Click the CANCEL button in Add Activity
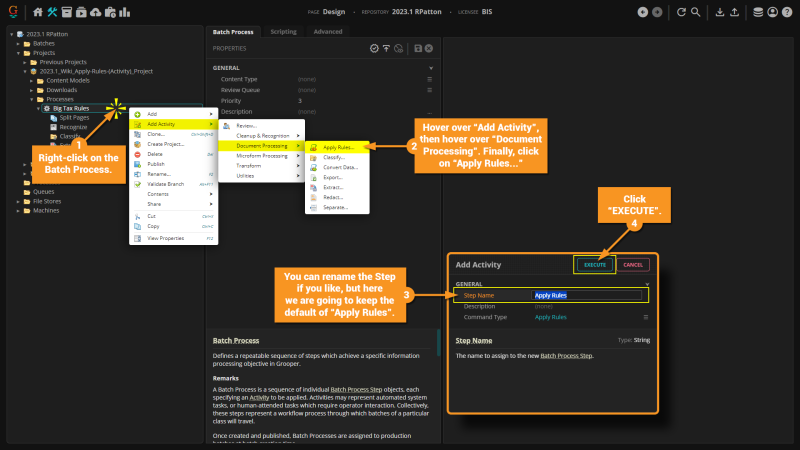The image size is (800, 450). pos(633,265)
